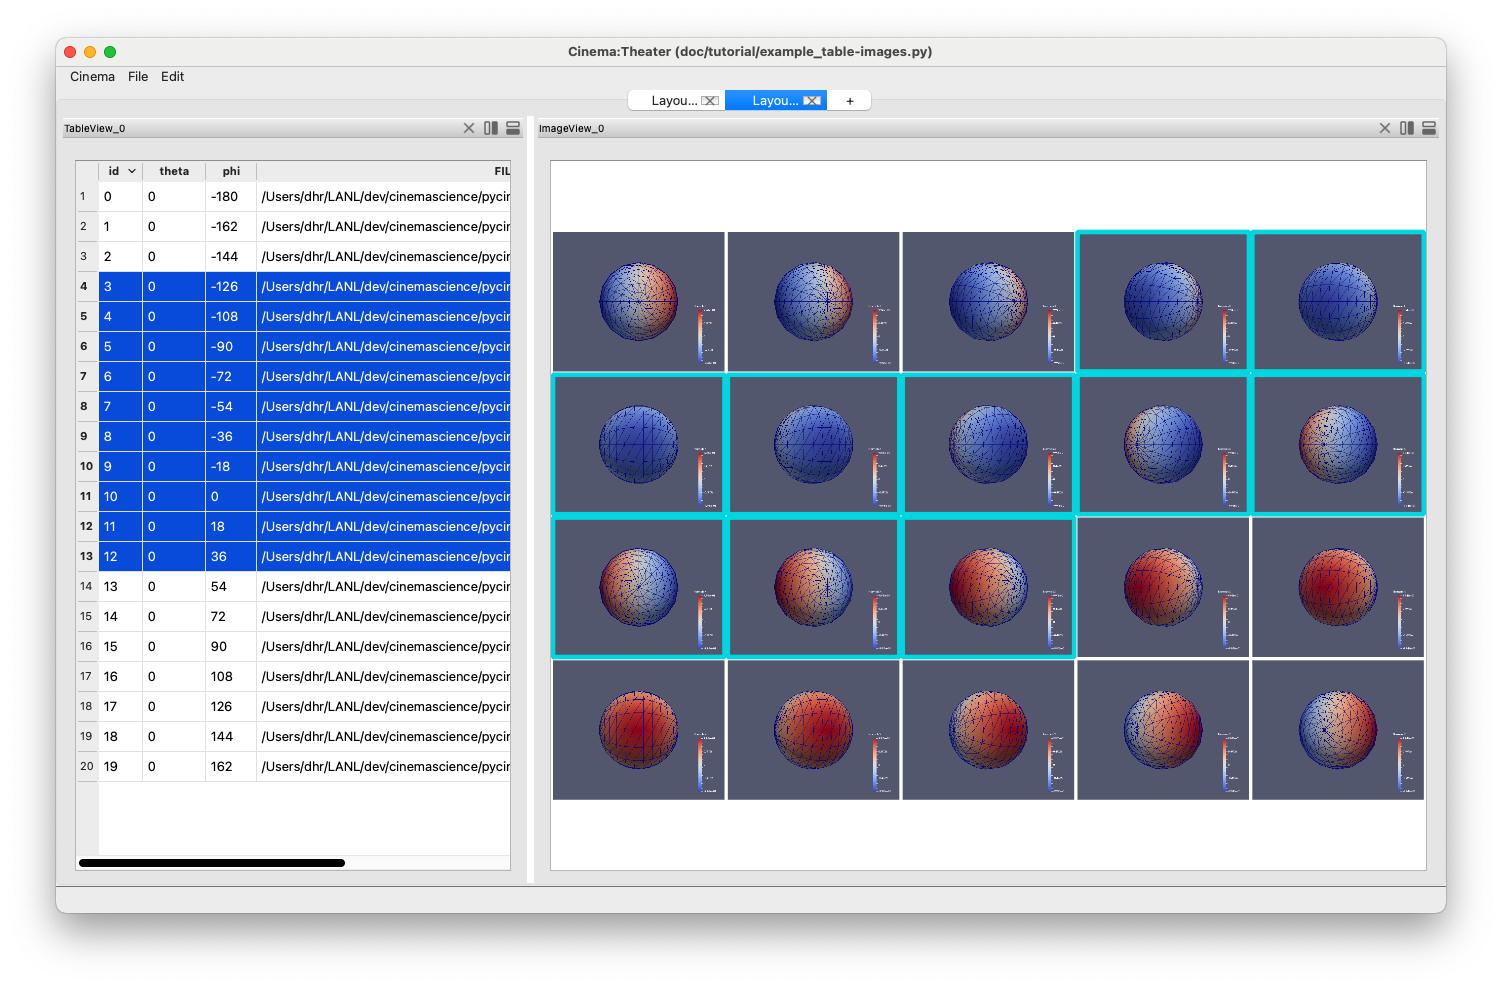Screen dimensions: 1502x987
Task: Select fourth unhighlighted thumbnail in third row
Action: (1163, 587)
